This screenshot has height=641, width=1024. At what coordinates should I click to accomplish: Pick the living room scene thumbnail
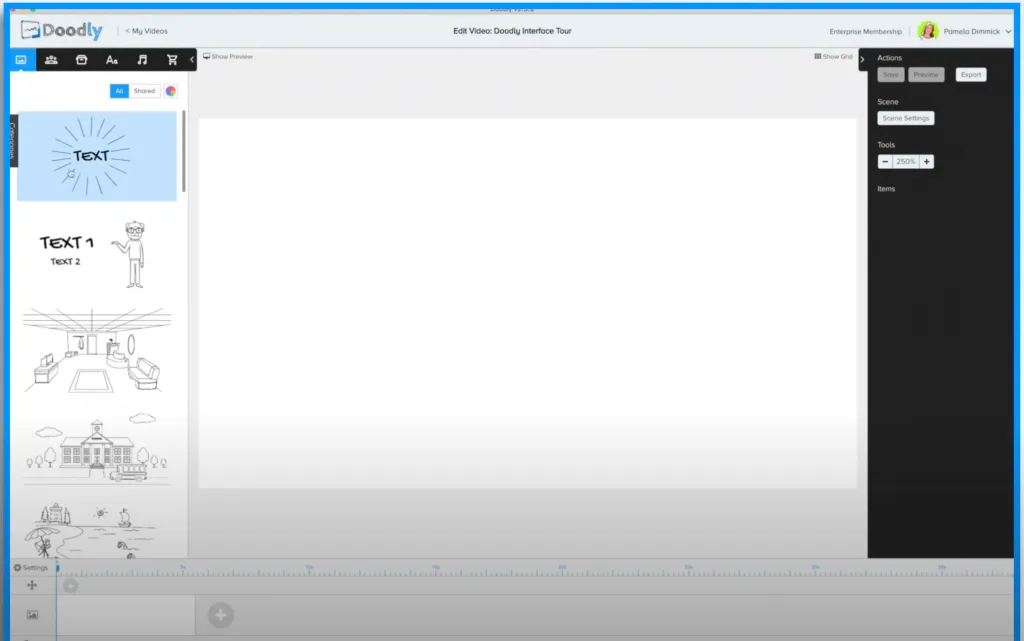click(x=97, y=351)
